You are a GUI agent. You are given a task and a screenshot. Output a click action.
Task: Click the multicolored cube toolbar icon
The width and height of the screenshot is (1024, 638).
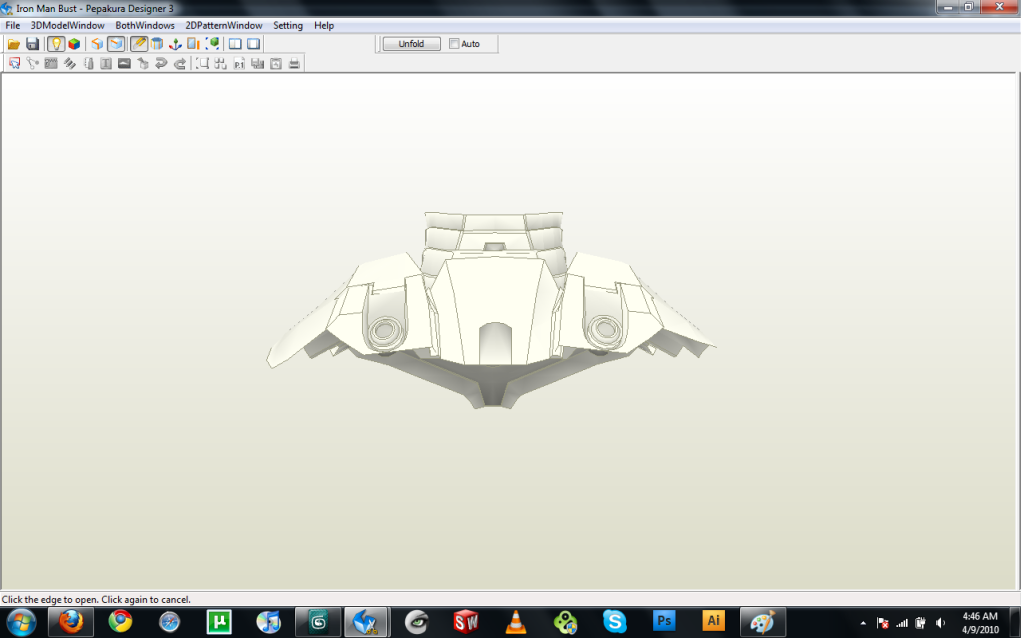75,44
